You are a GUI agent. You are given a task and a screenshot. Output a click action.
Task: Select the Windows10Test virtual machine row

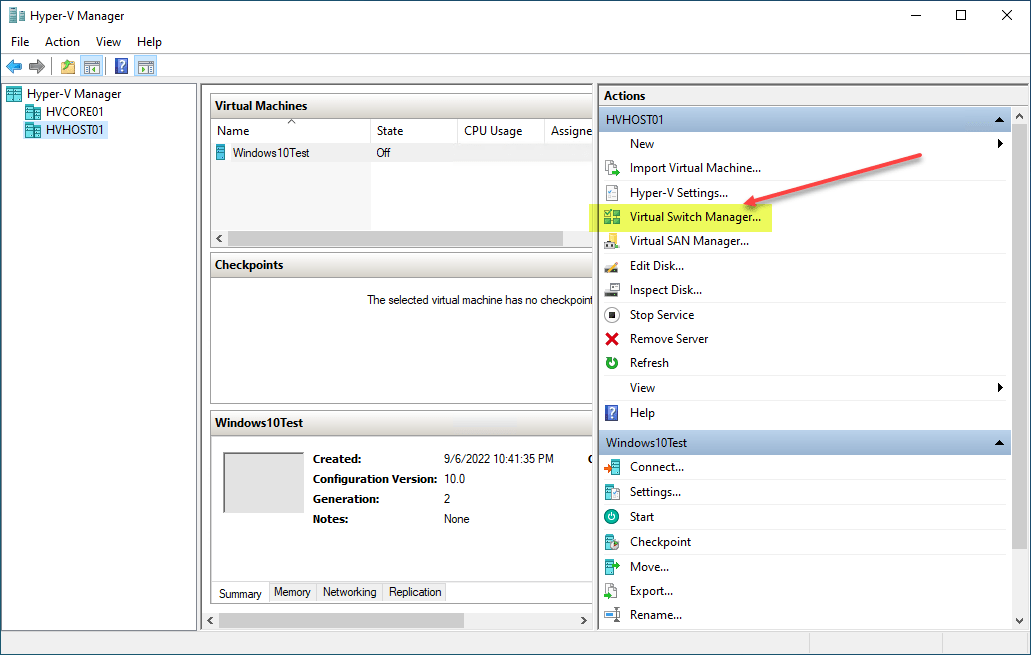click(402, 153)
